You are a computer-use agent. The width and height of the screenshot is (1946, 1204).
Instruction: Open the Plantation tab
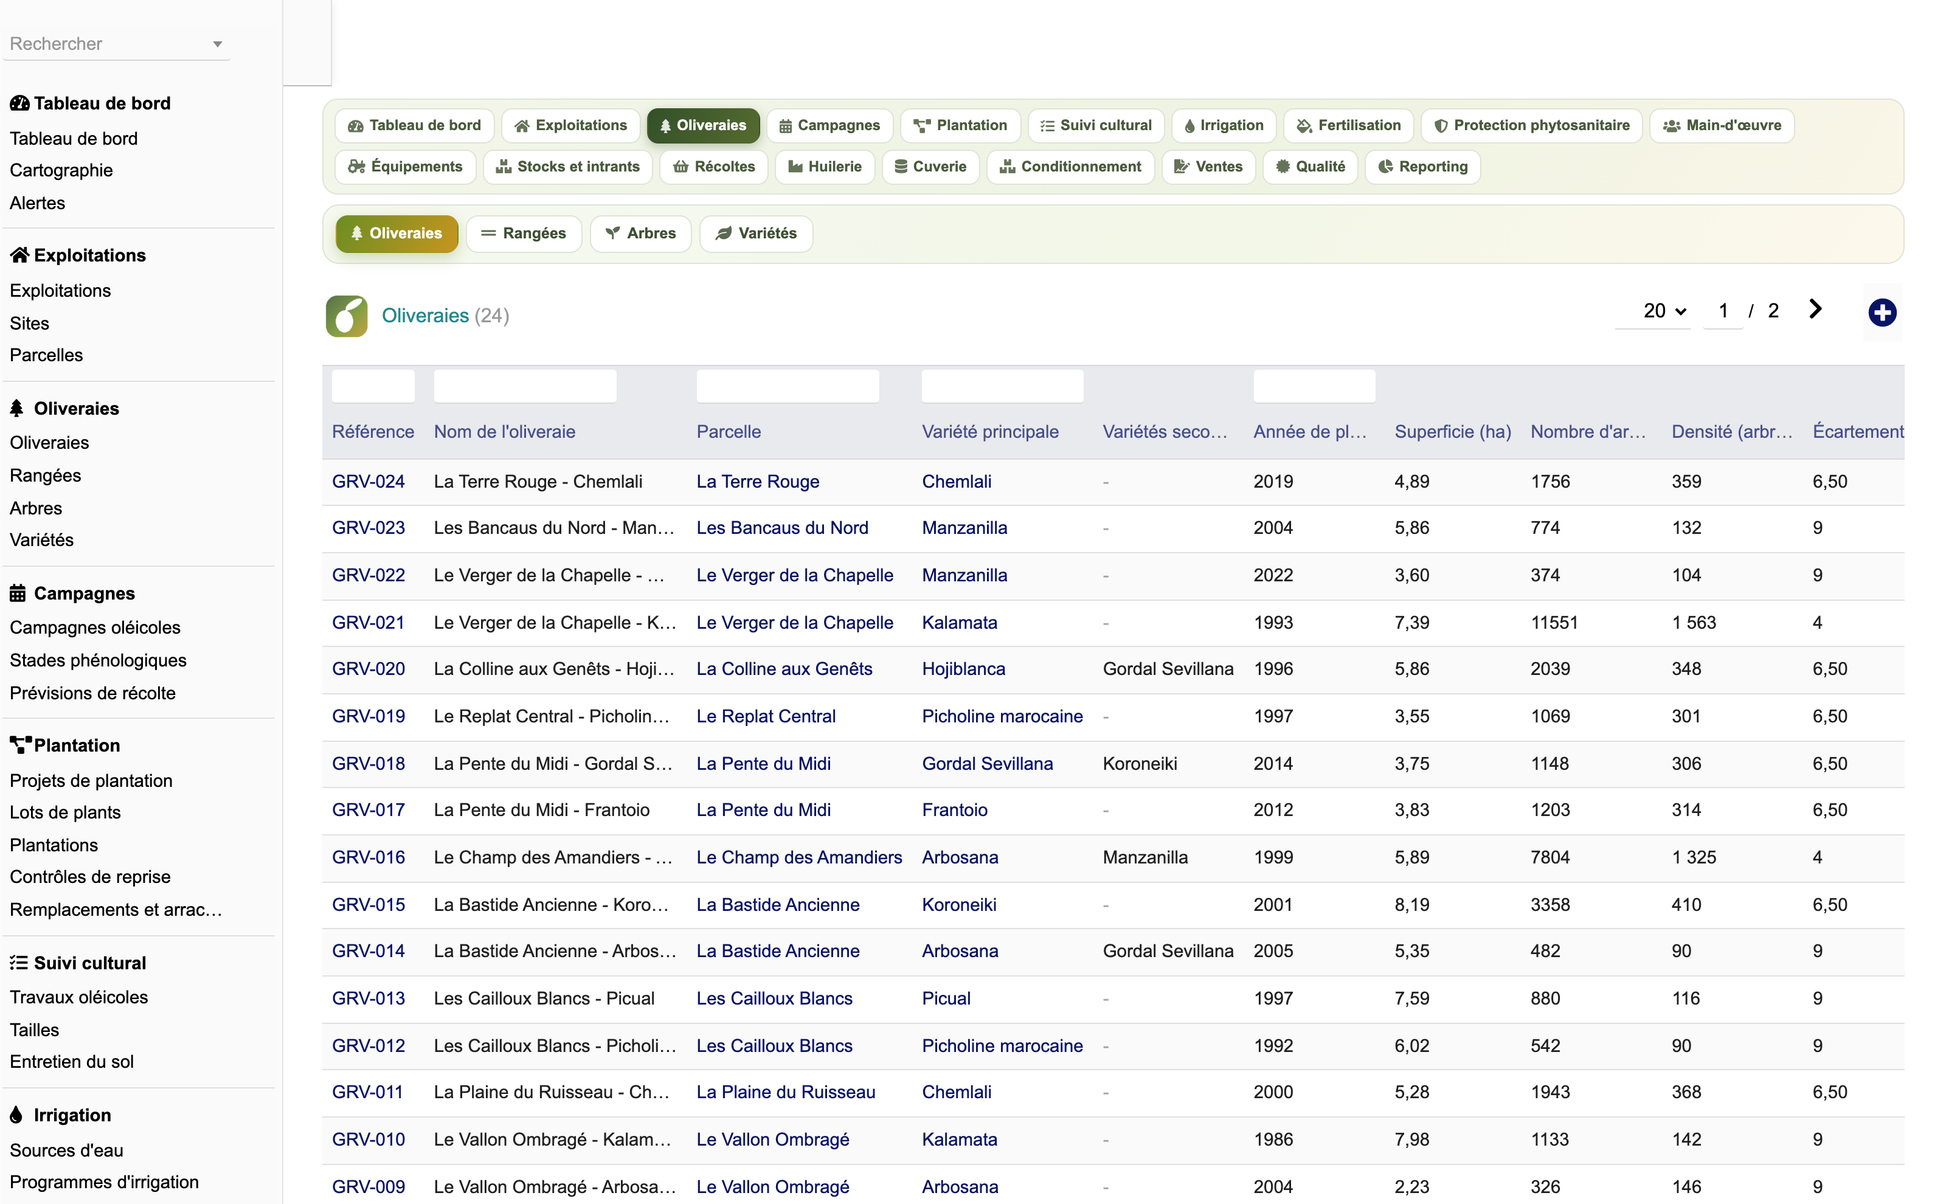coord(960,125)
